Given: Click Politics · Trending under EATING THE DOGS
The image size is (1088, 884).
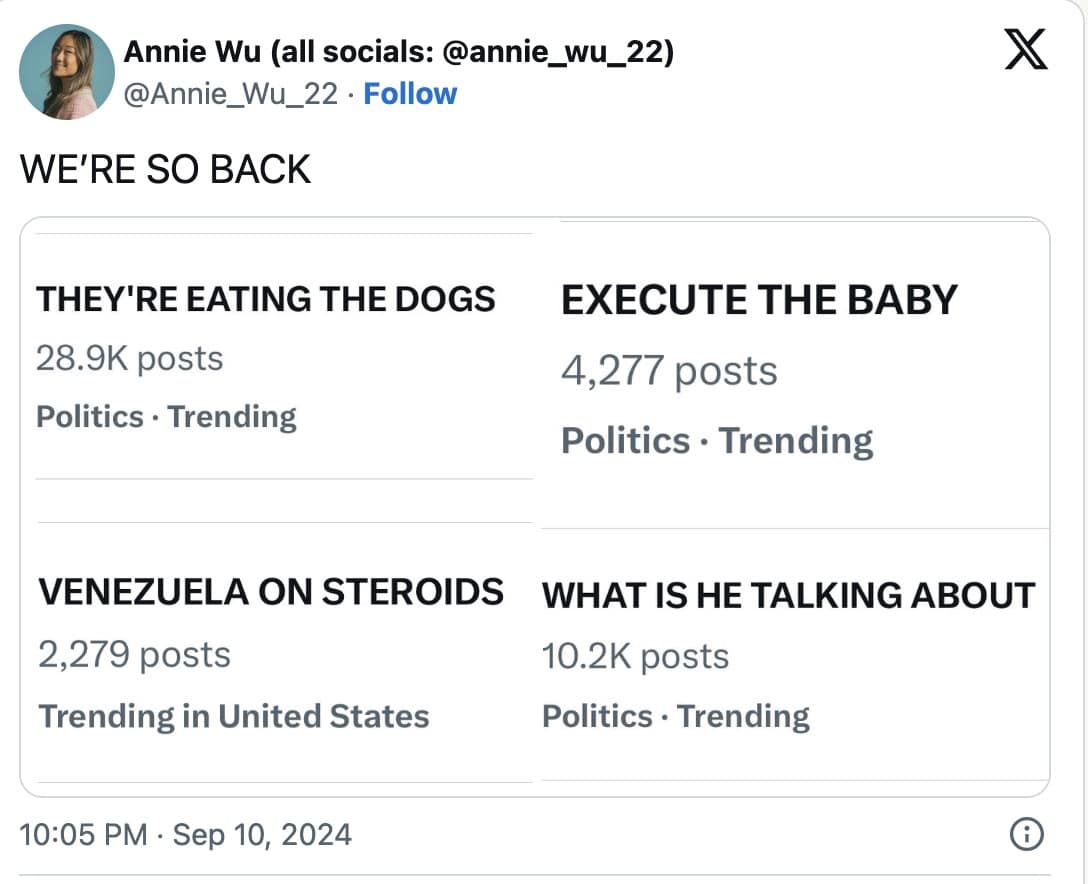Looking at the screenshot, I should (x=167, y=416).
